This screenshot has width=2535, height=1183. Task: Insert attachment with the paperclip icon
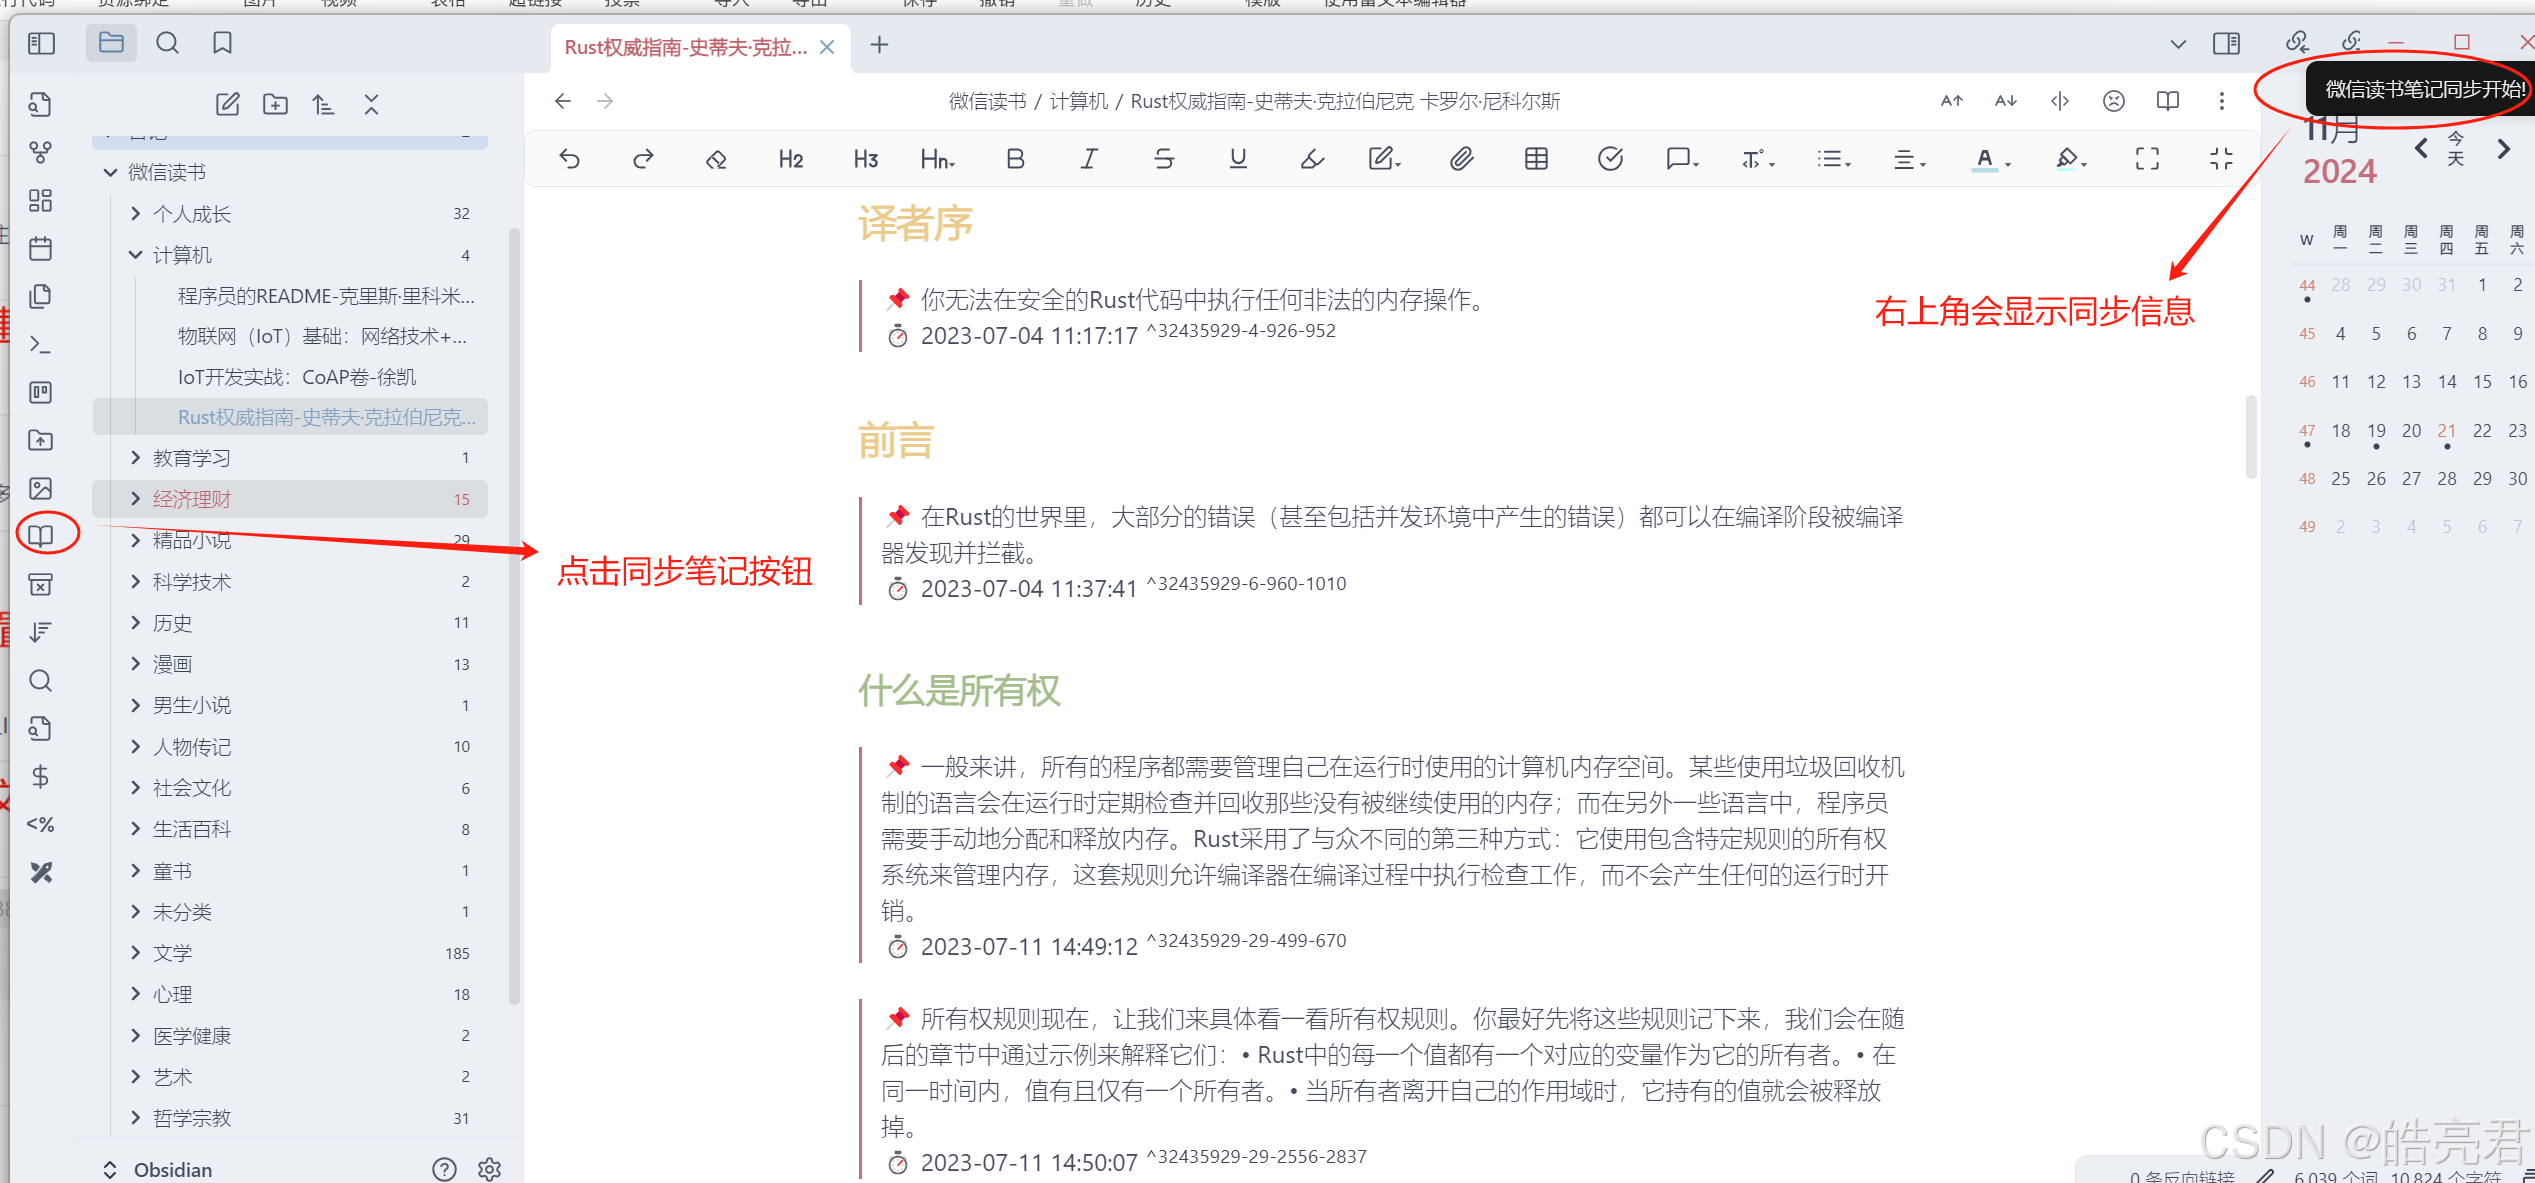[x=1461, y=158]
